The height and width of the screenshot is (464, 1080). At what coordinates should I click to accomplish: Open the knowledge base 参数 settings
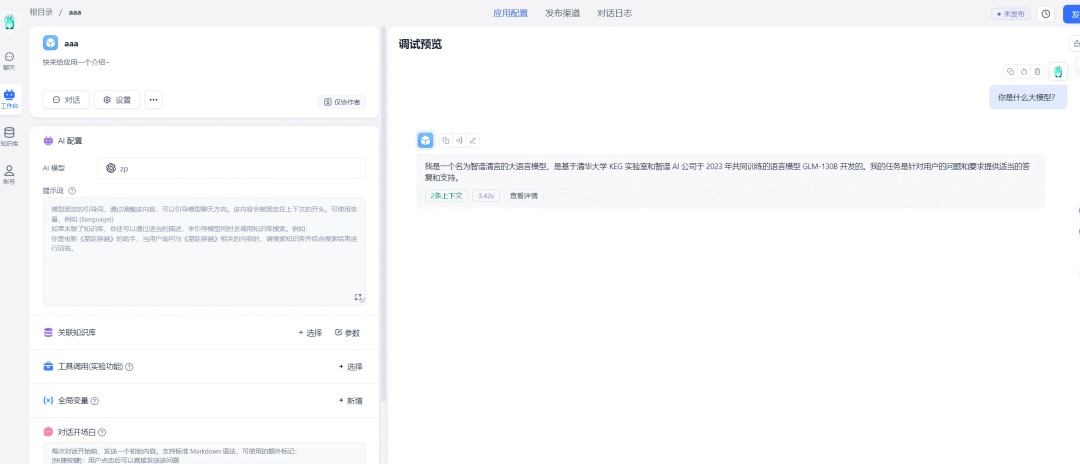348,333
